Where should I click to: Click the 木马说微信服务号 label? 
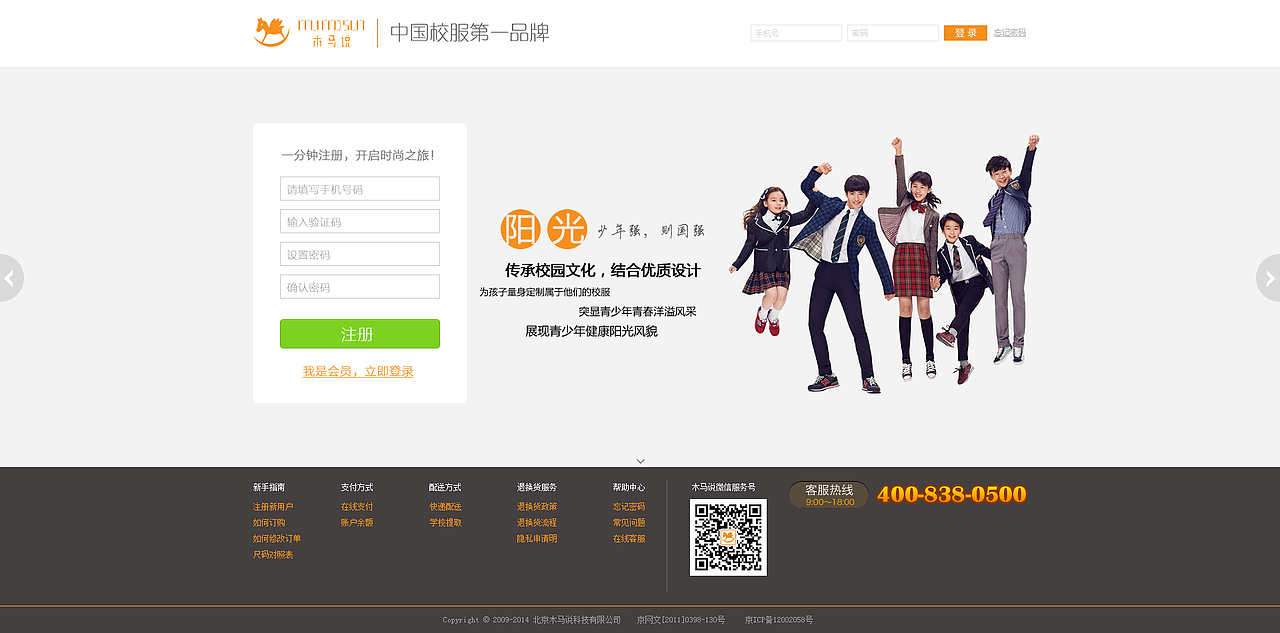coord(723,487)
